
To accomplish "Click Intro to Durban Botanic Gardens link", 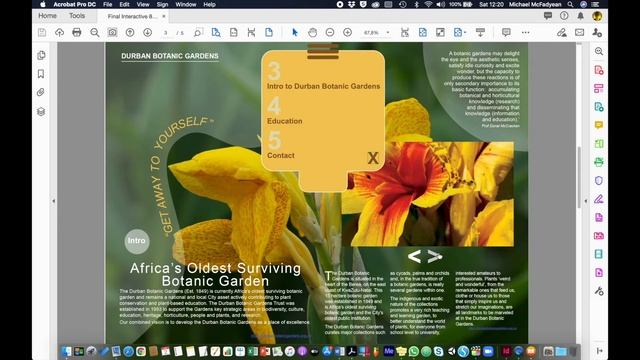I will pyautogui.click(x=323, y=86).
